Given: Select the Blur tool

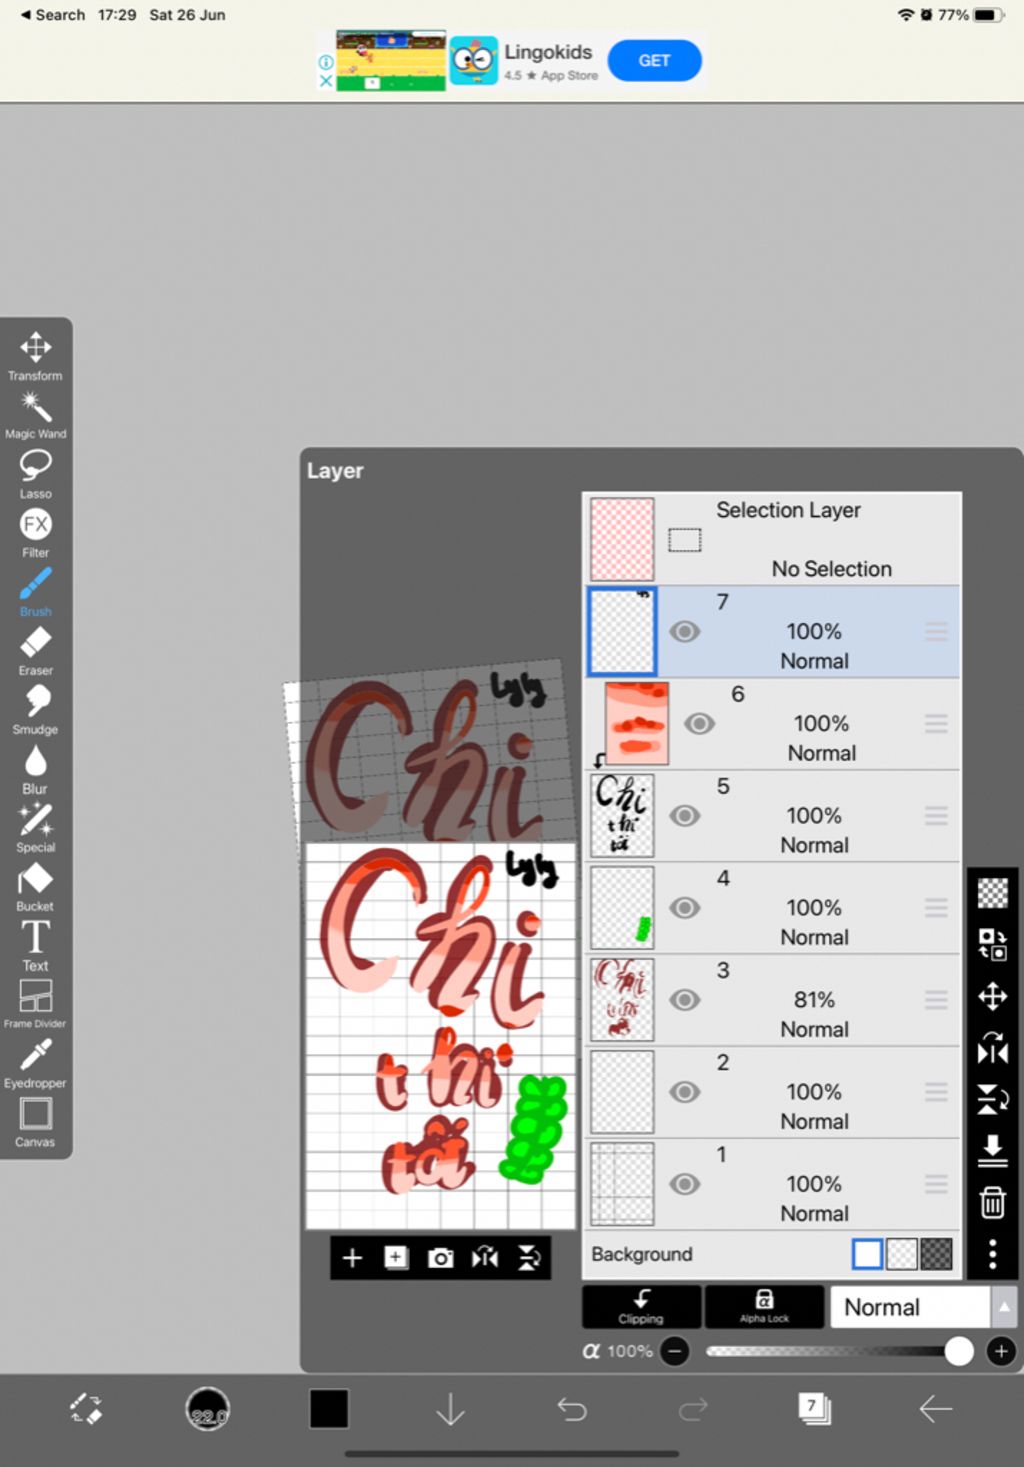Looking at the screenshot, I should coord(35,769).
